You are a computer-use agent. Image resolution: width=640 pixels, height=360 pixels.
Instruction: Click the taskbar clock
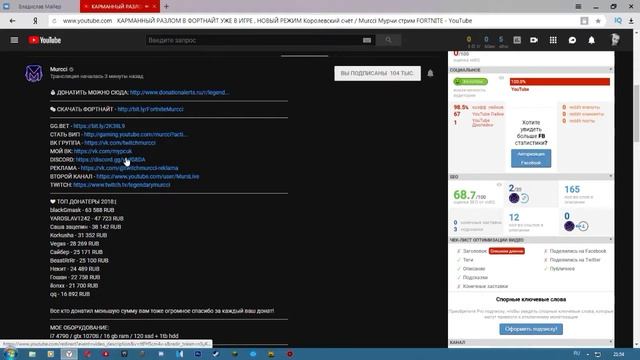tap(618, 354)
